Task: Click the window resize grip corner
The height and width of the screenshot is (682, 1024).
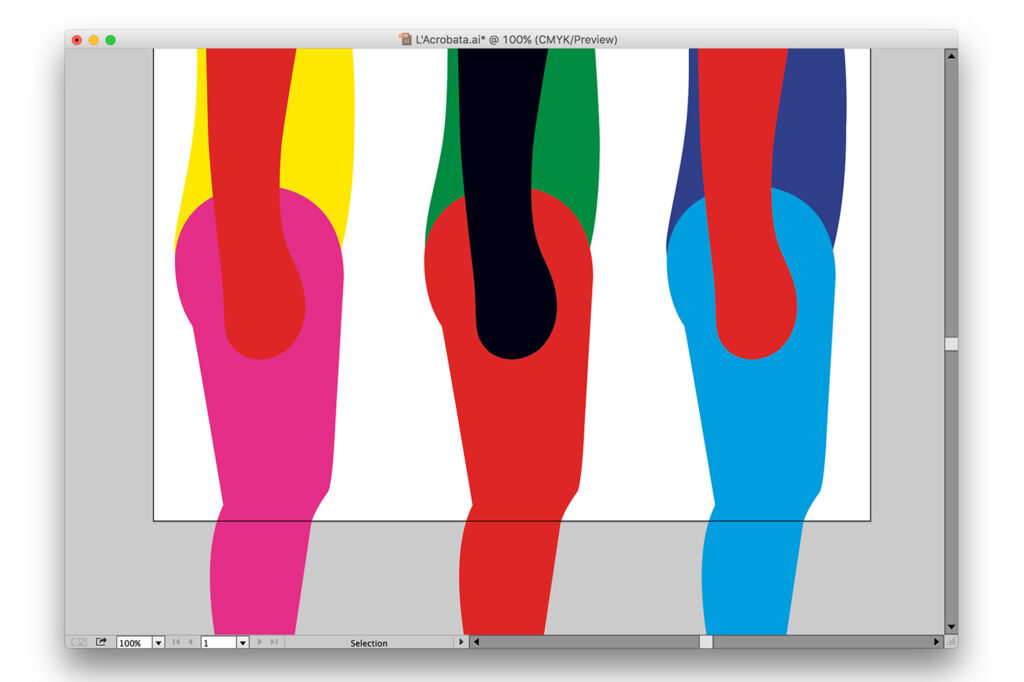Action: [x=952, y=642]
